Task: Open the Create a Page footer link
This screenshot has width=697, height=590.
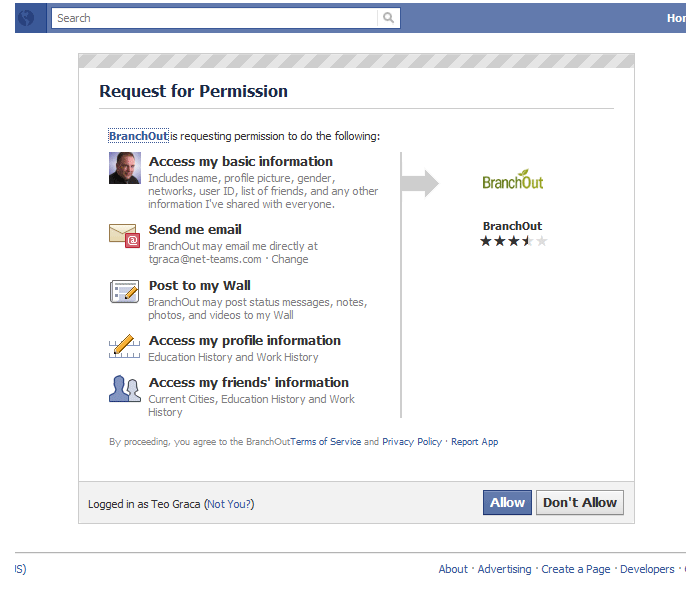Action: click(576, 569)
